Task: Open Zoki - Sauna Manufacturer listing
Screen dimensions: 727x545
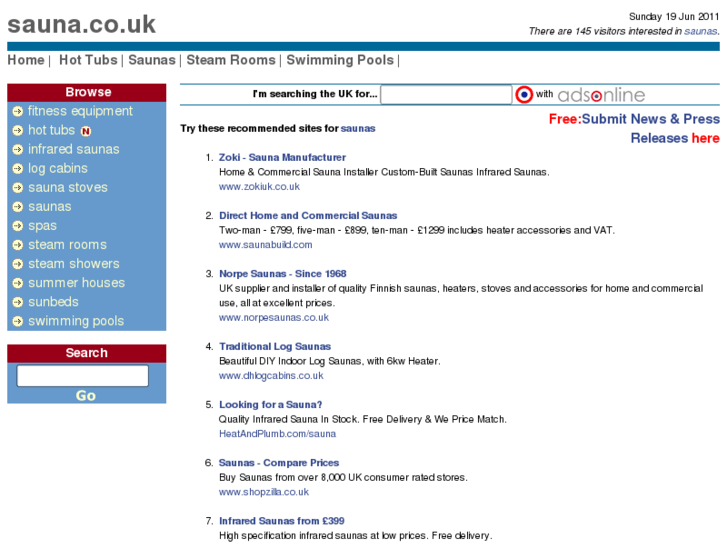Action: pyautogui.click(x=282, y=158)
